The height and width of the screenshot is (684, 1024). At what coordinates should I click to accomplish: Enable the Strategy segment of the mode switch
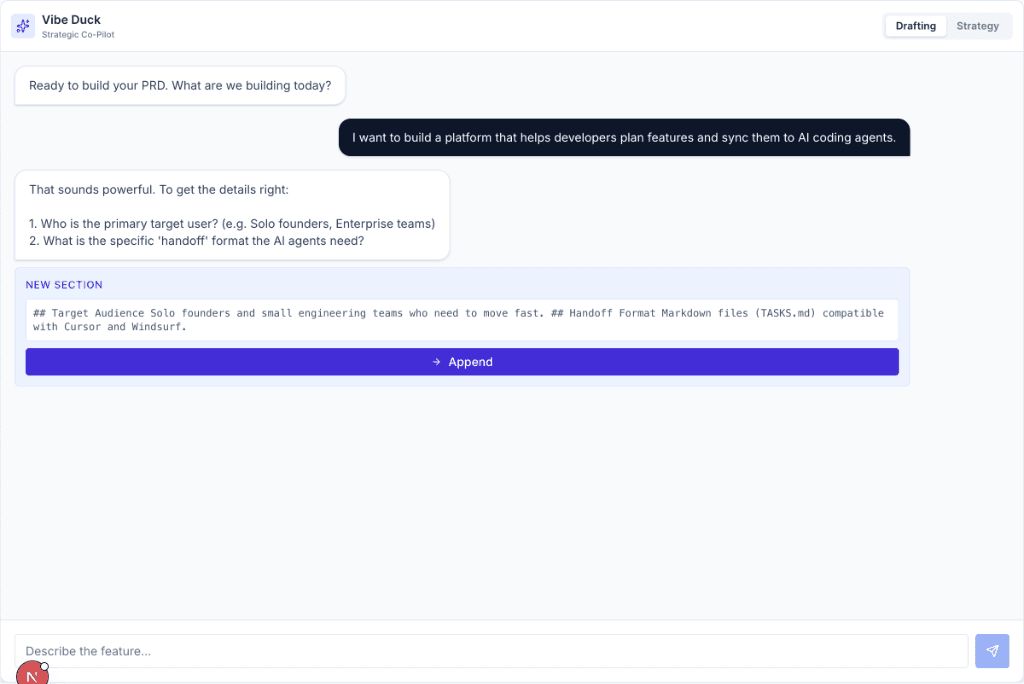(x=978, y=26)
